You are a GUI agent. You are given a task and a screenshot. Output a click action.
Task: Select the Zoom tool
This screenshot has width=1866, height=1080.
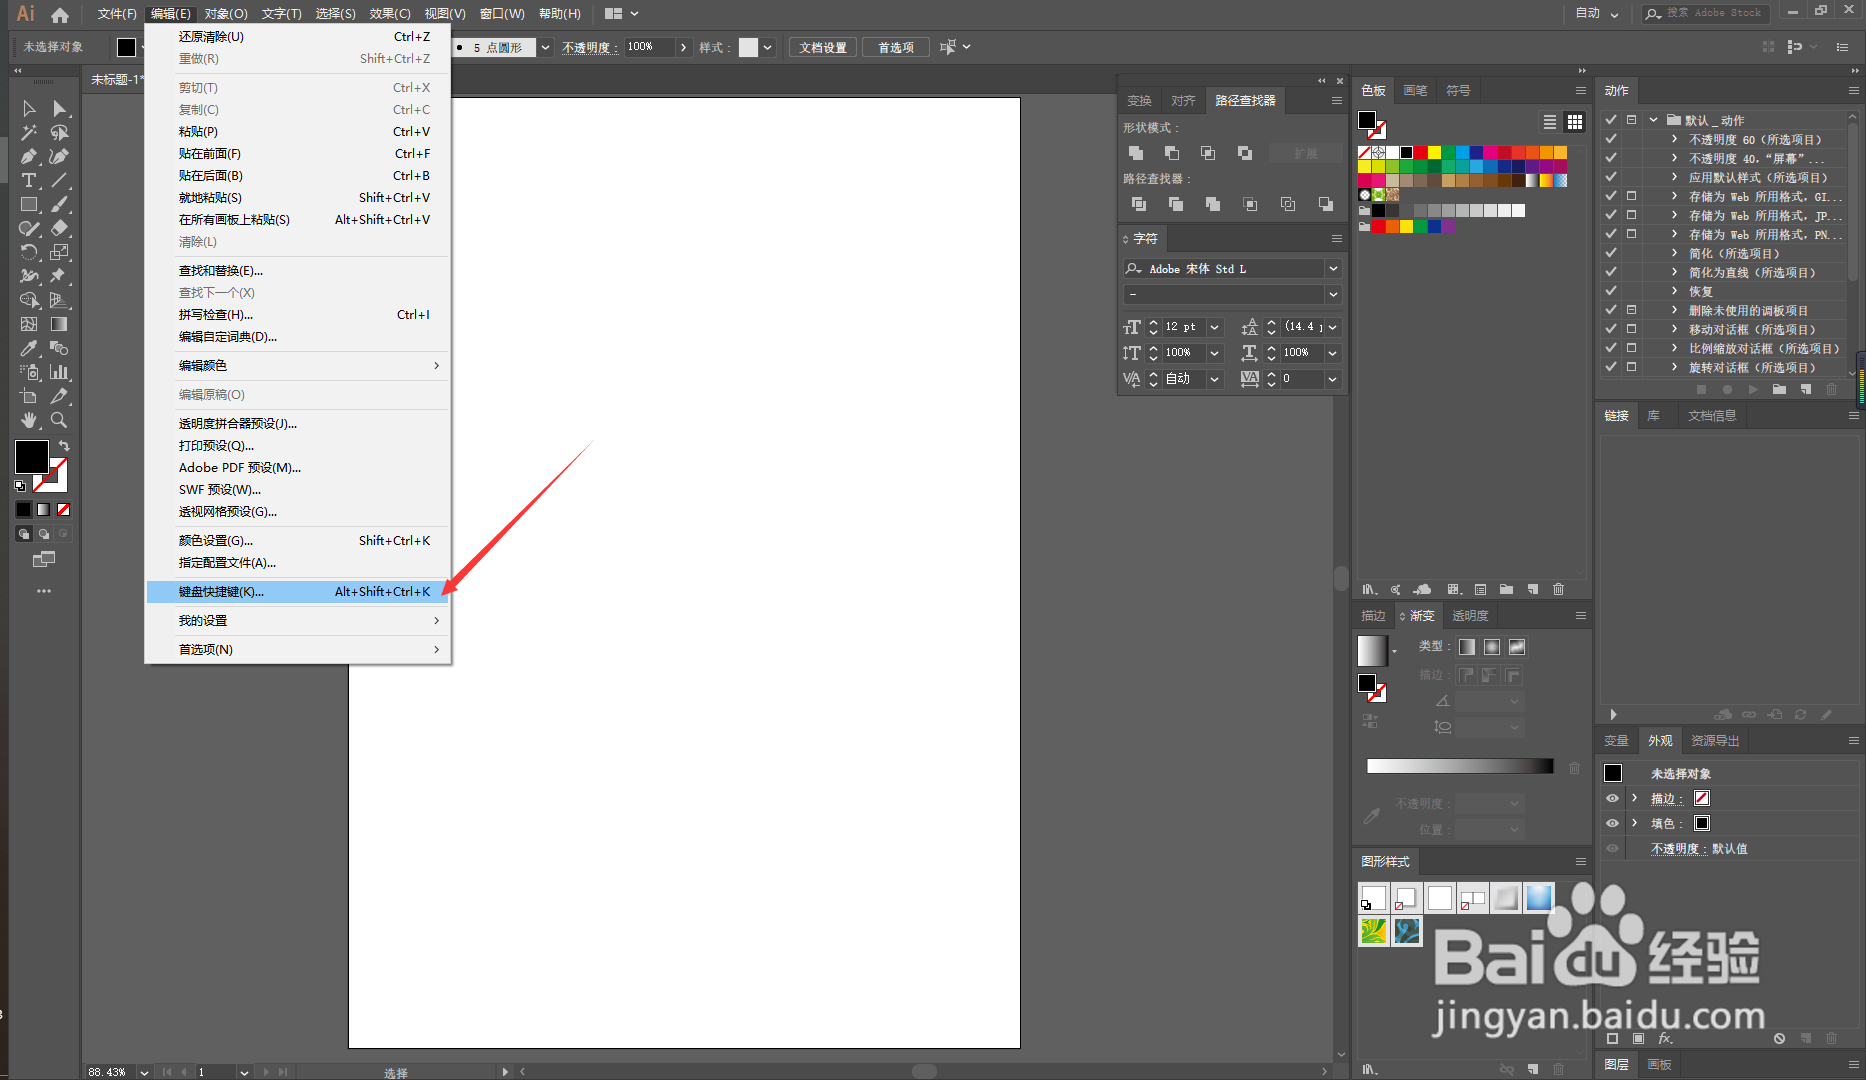[59, 420]
